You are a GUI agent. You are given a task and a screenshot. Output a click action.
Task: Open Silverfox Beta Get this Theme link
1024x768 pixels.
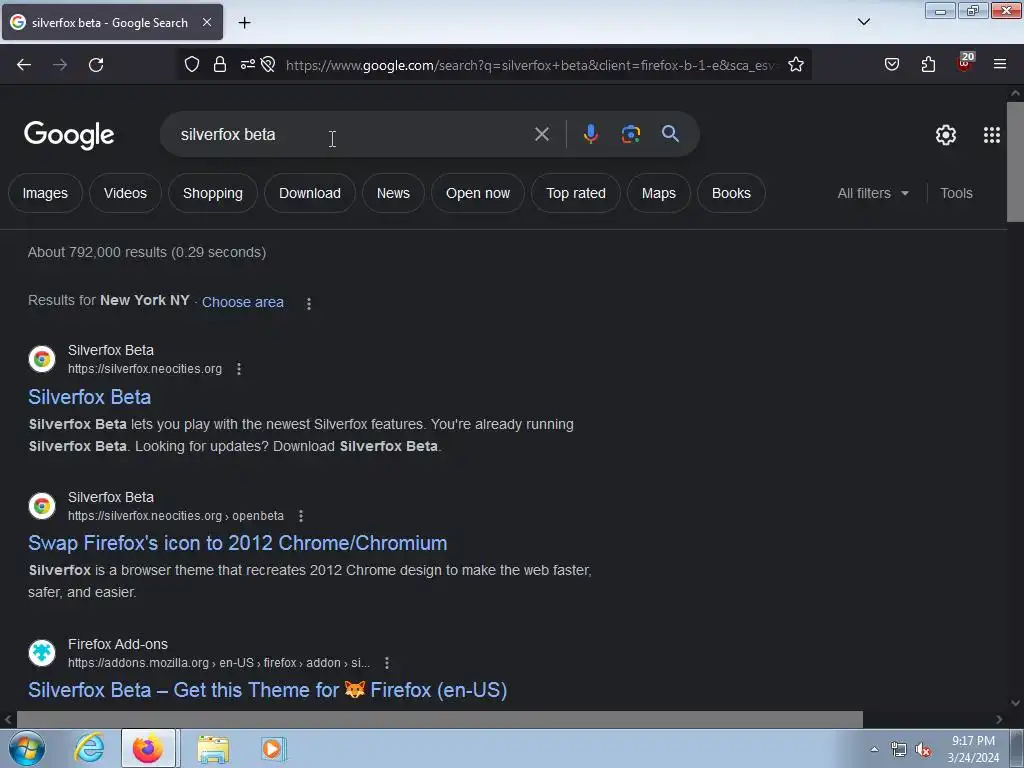[x=268, y=690]
